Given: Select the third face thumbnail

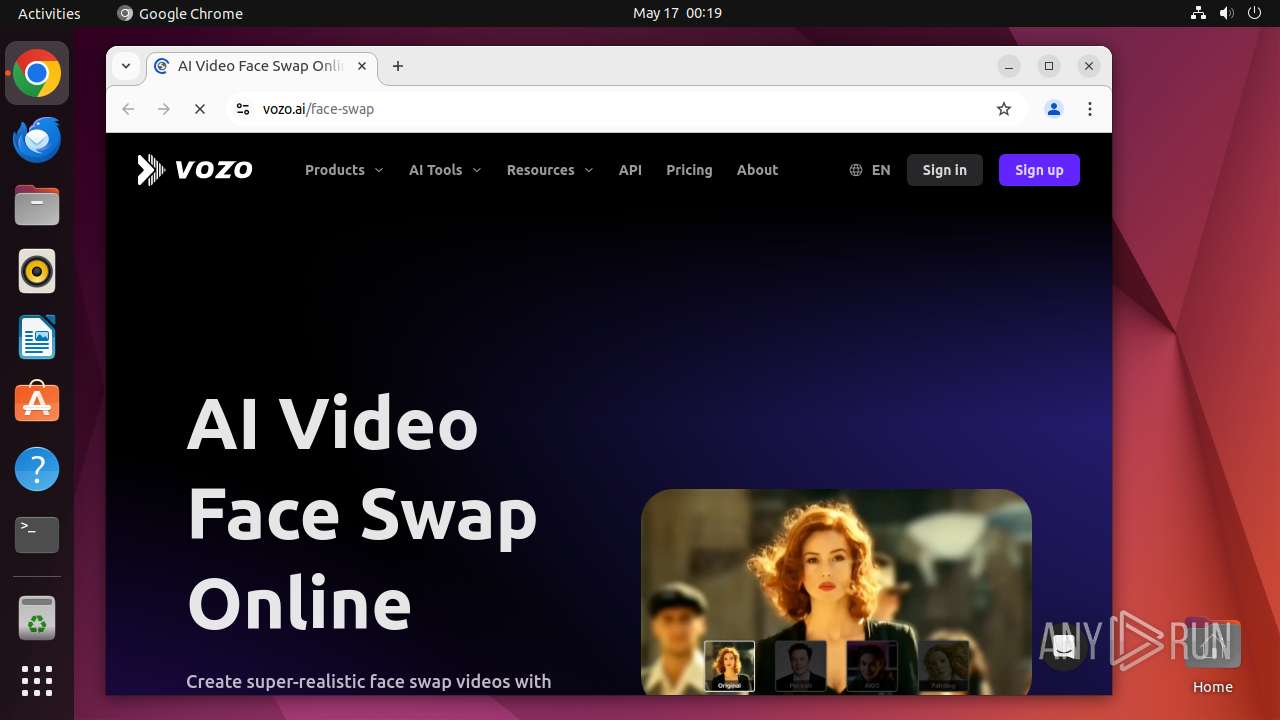Looking at the screenshot, I should [872, 666].
